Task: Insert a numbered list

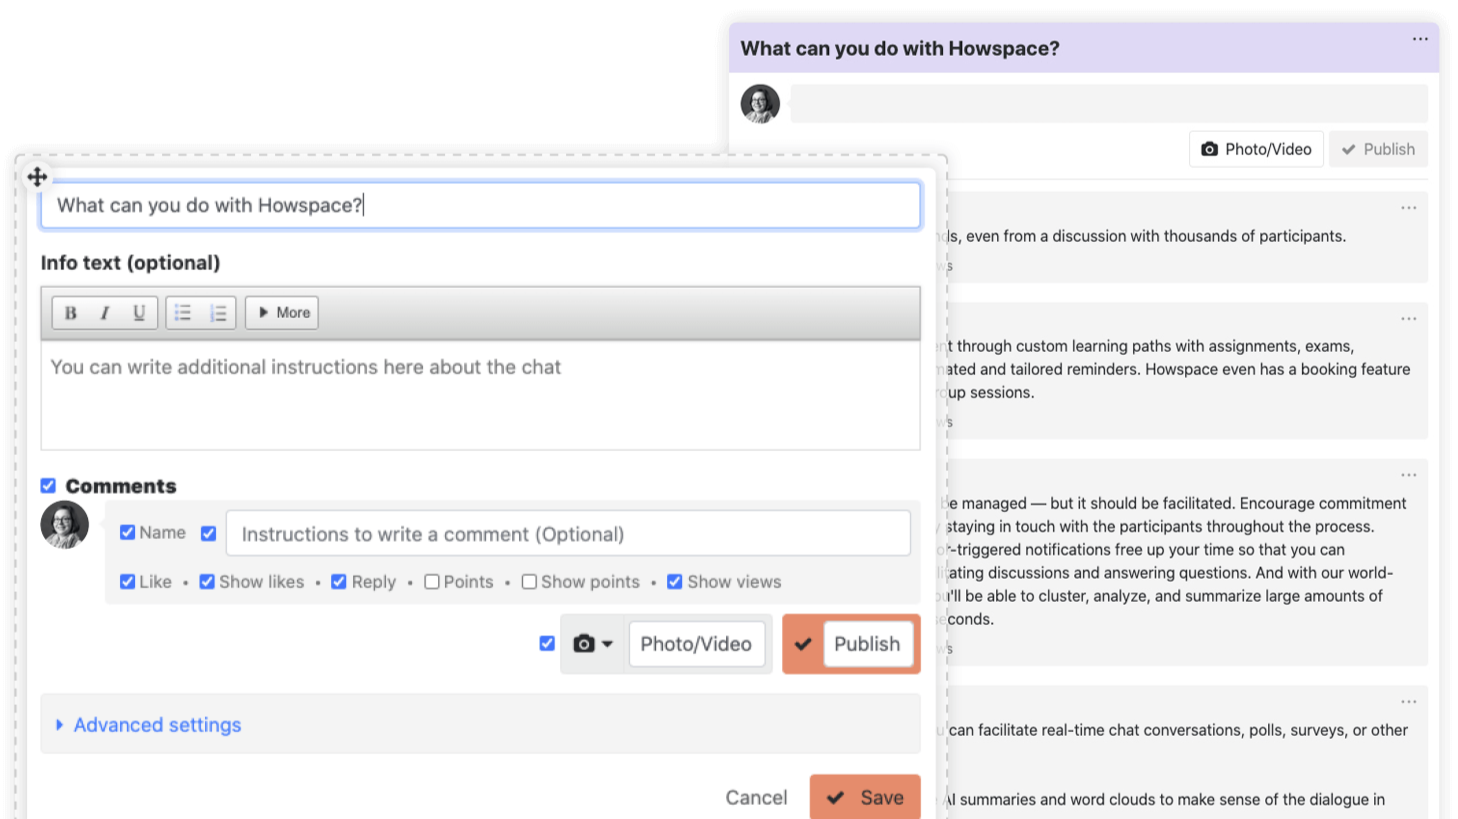Action: tap(218, 313)
